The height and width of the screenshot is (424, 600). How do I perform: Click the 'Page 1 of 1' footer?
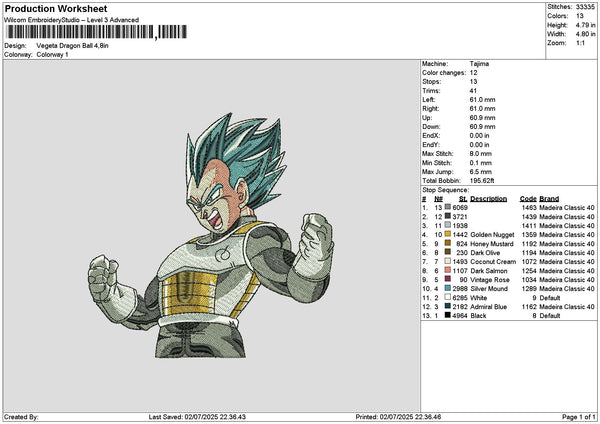pyautogui.click(x=579, y=417)
